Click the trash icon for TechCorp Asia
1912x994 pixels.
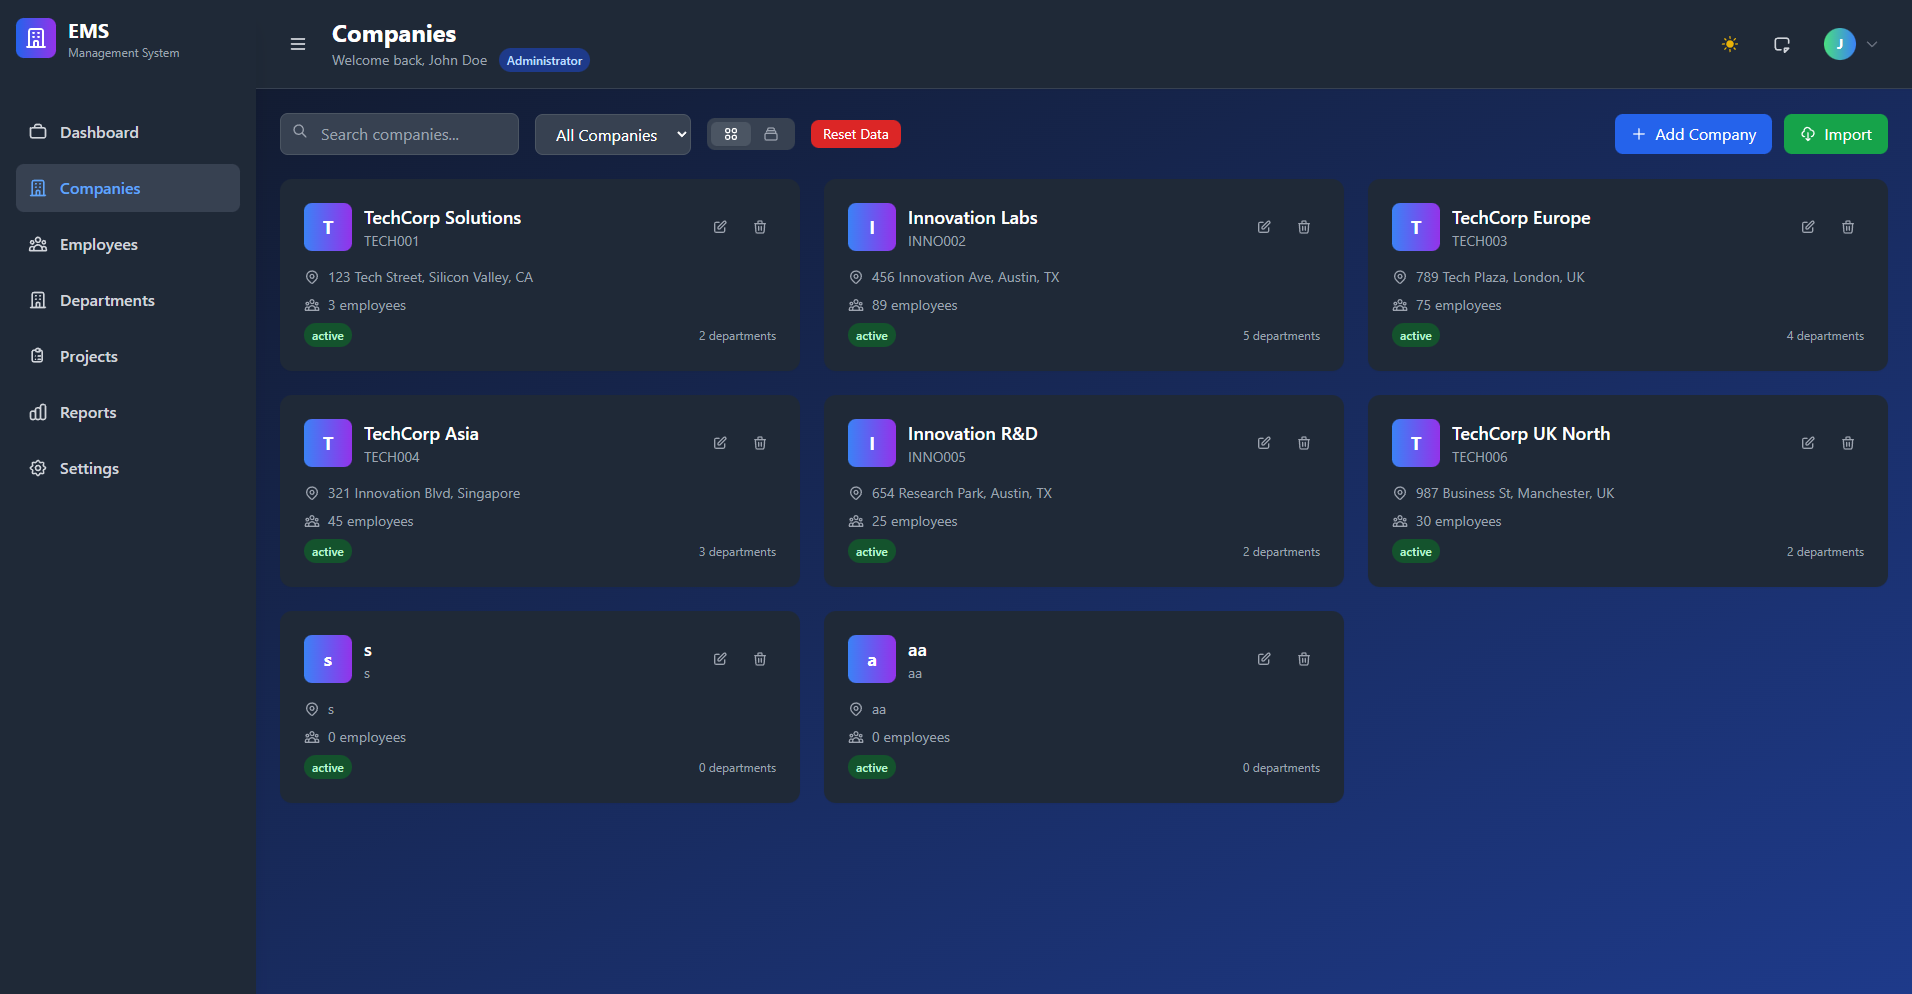tap(760, 443)
